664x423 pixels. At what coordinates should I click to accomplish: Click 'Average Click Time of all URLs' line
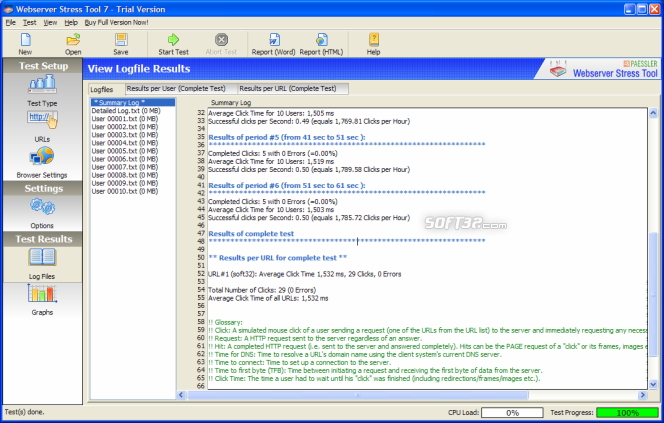[268, 298]
